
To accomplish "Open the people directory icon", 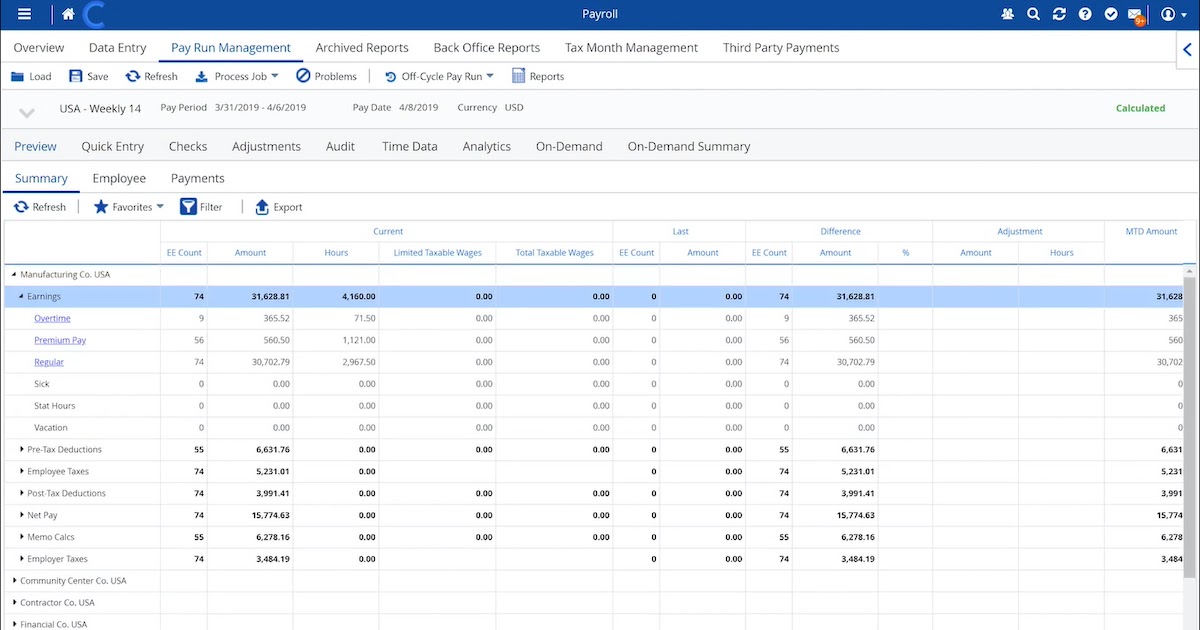I will pyautogui.click(x=1007, y=14).
